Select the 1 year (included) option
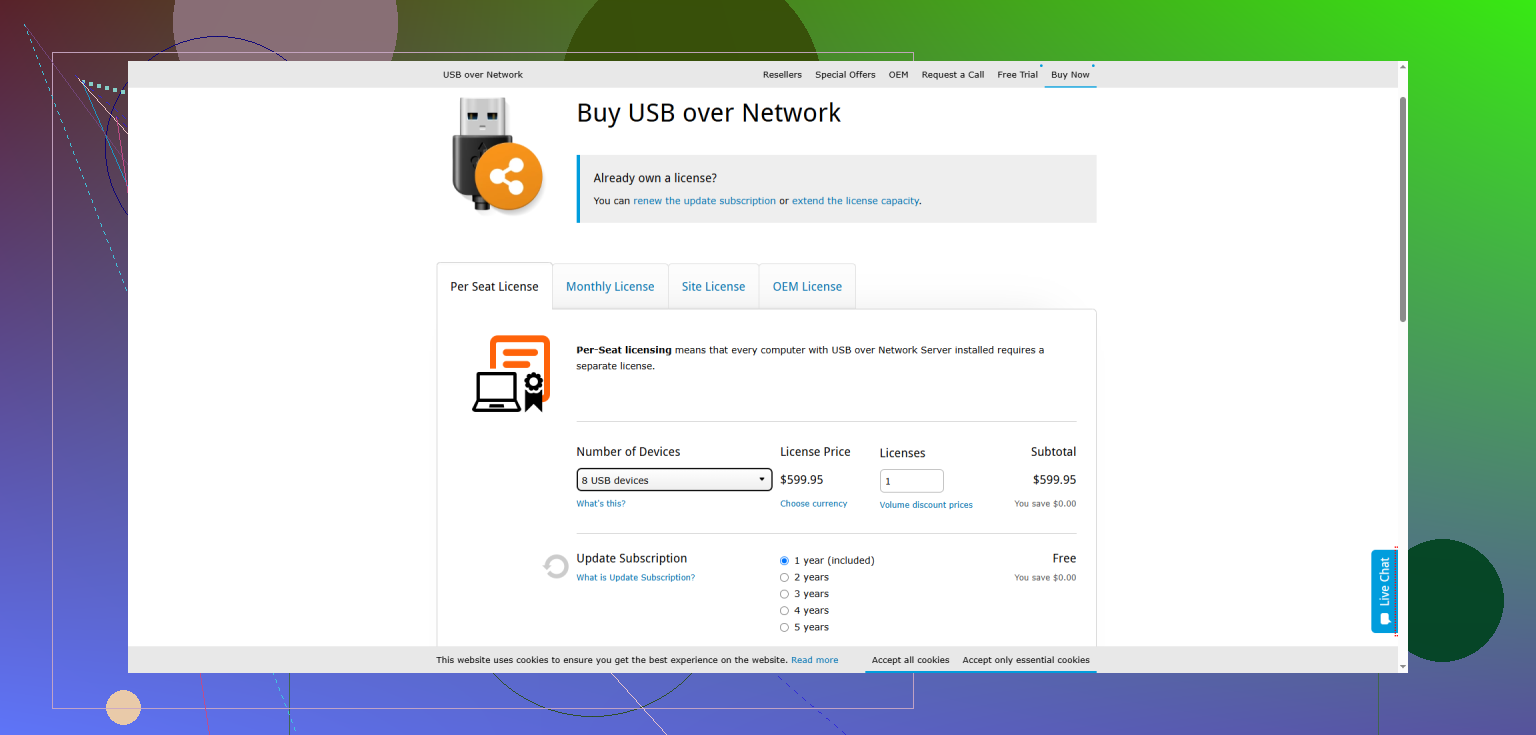This screenshot has height=735, width=1536. pyautogui.click(x=784, y=561)
